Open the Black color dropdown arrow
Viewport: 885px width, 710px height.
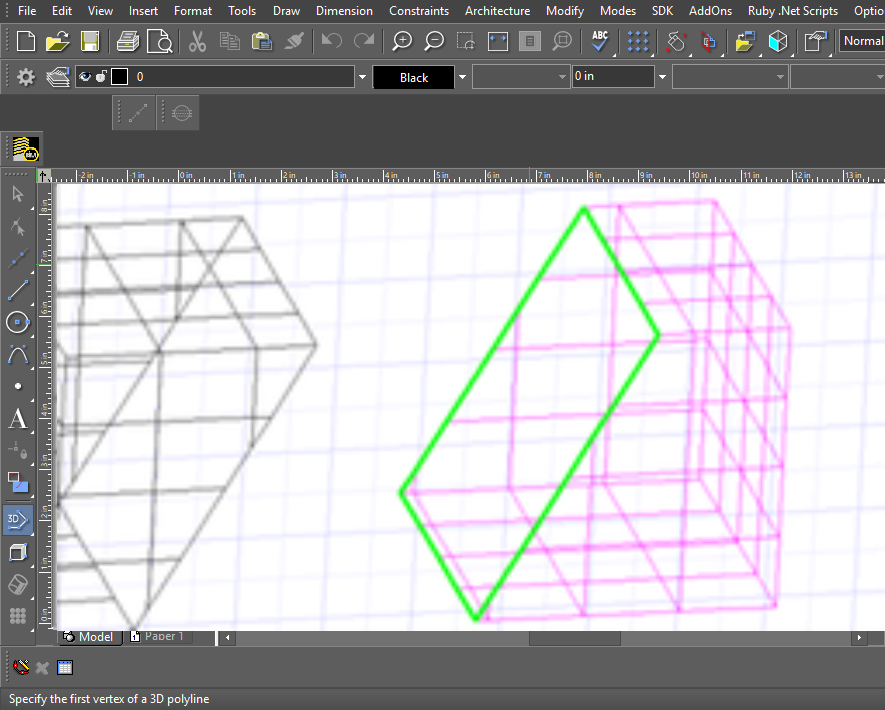(x=462, y=77)
